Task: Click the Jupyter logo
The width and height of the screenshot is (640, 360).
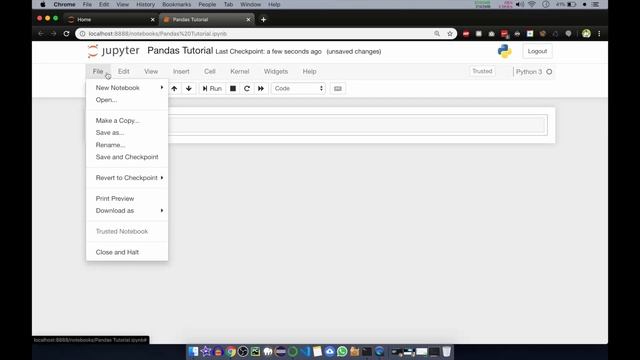Action: click(113, 51)
